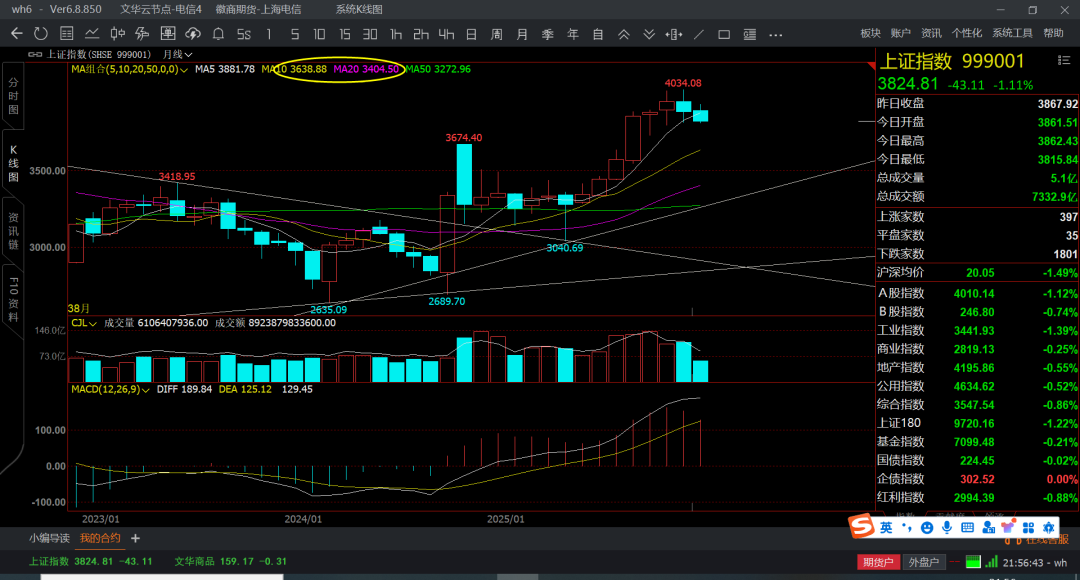Expand the MACD(12,26,9) indicator dropdown
This screenshot has width=1080, height=580.
pyautogui.click(x=110, y=390)
